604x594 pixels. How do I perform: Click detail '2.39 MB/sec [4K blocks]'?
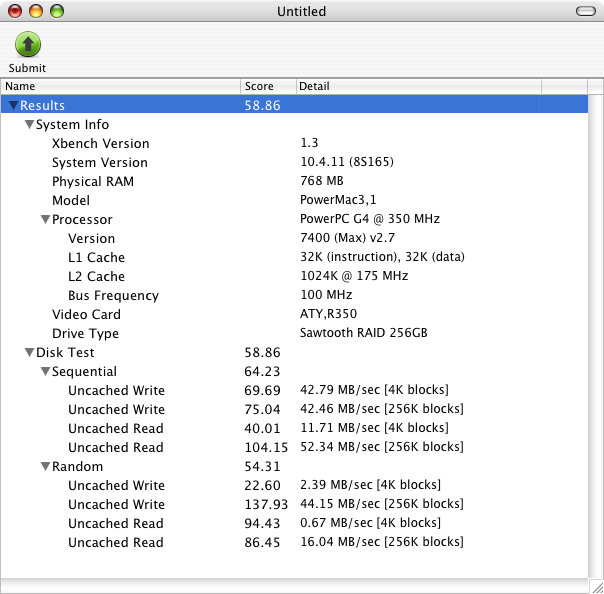(370, 485)
